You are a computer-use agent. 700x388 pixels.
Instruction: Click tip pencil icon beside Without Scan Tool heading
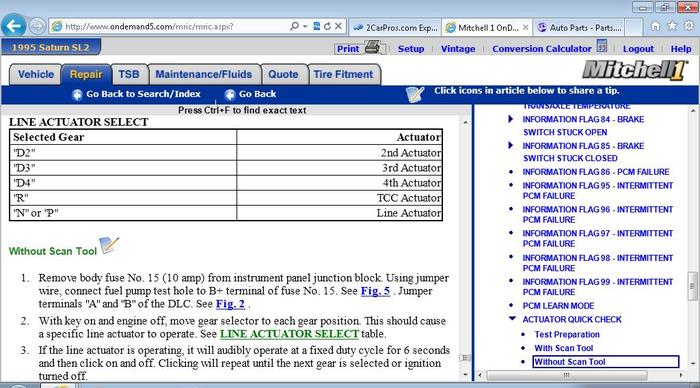click(109, 245)
